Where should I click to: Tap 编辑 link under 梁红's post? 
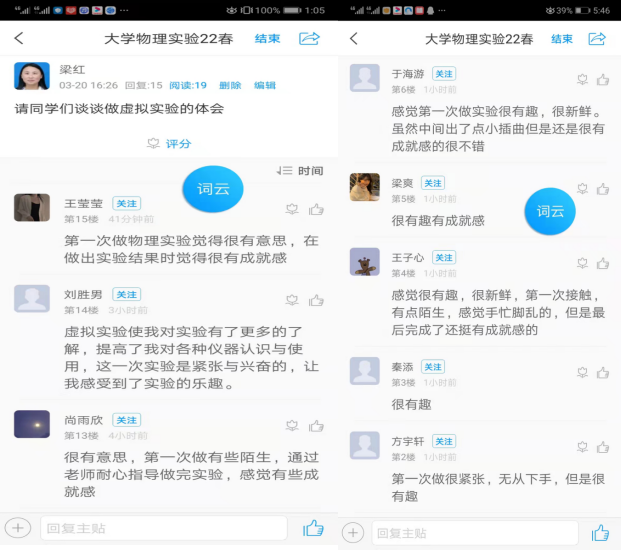tap(264, 86)
